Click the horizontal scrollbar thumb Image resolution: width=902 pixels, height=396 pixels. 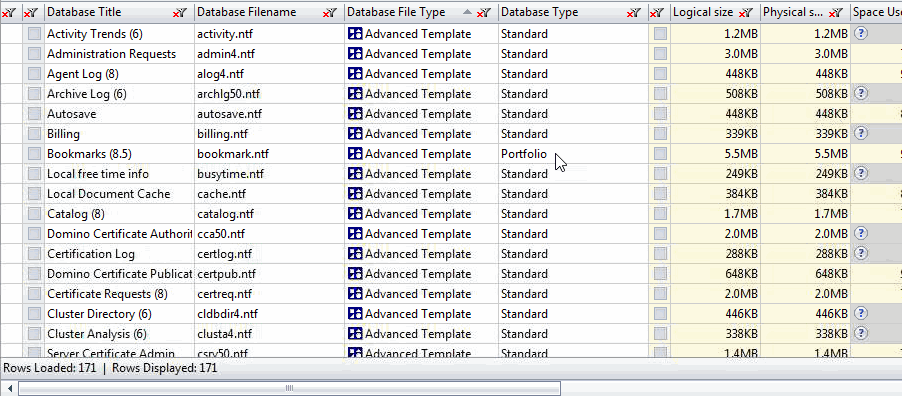pyautogui.click(x=290, y=388)
